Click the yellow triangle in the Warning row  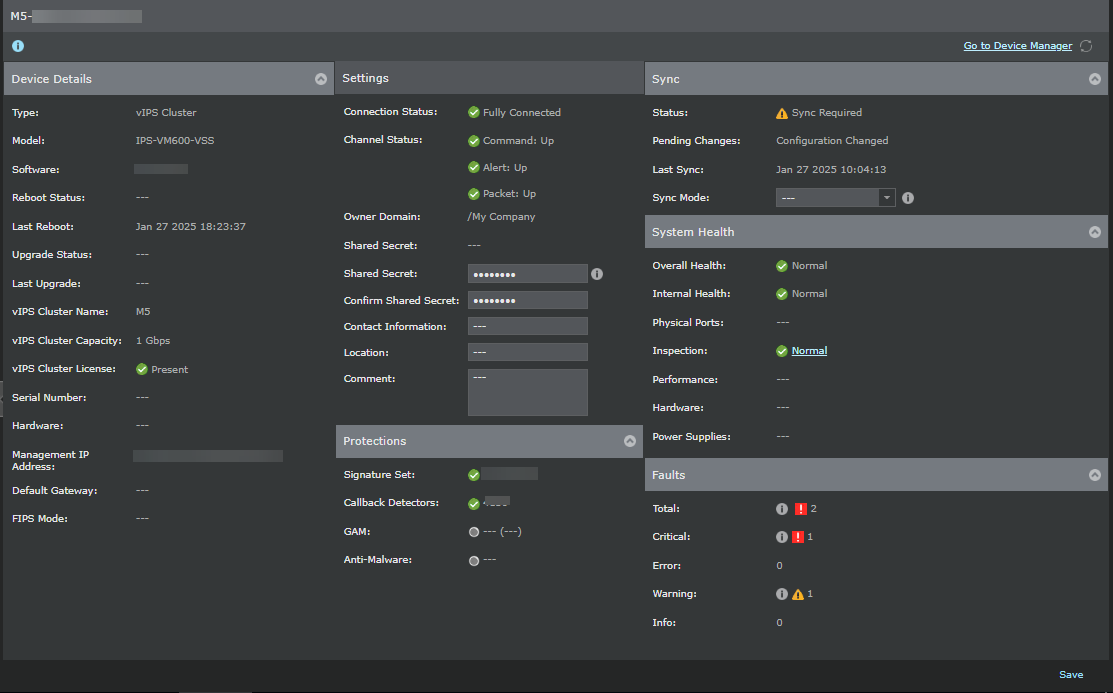[798, 594]
